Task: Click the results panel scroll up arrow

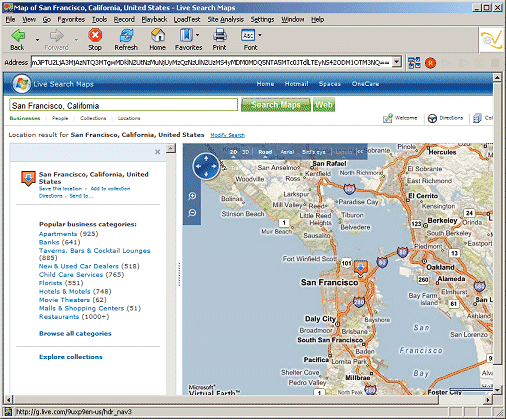Action: coord(171,148)
